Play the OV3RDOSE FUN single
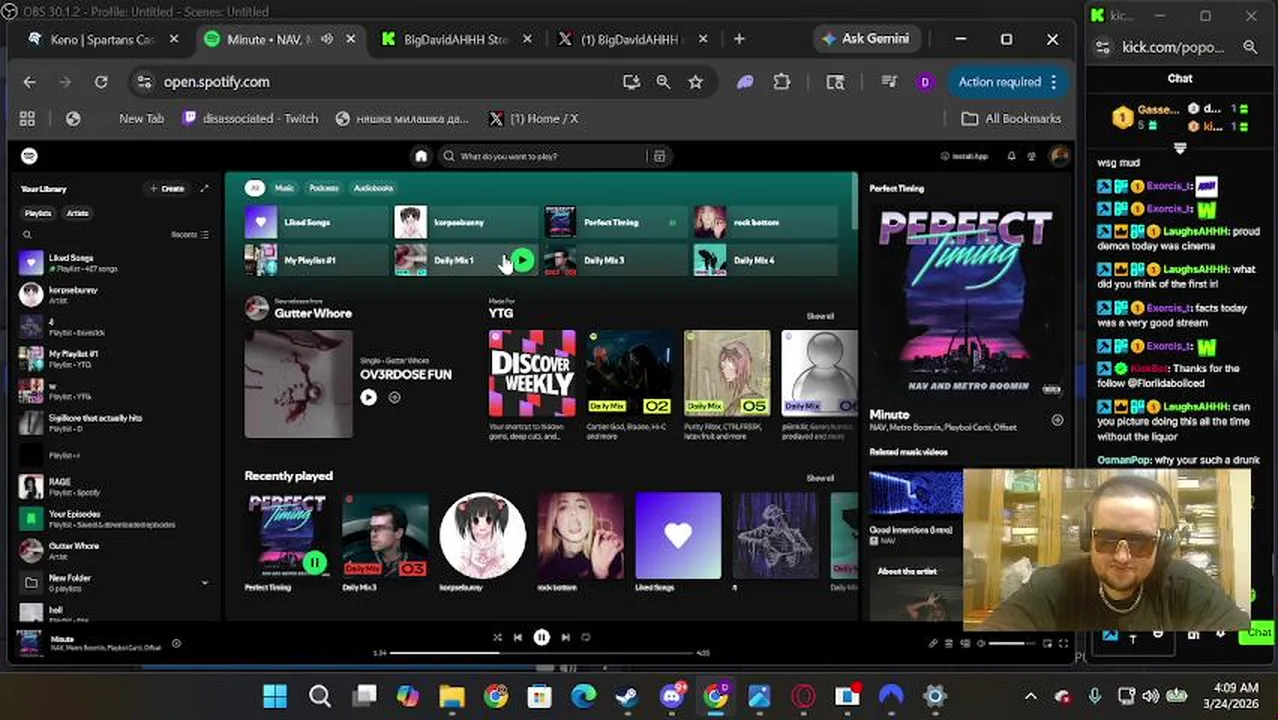 click(368, 397)
